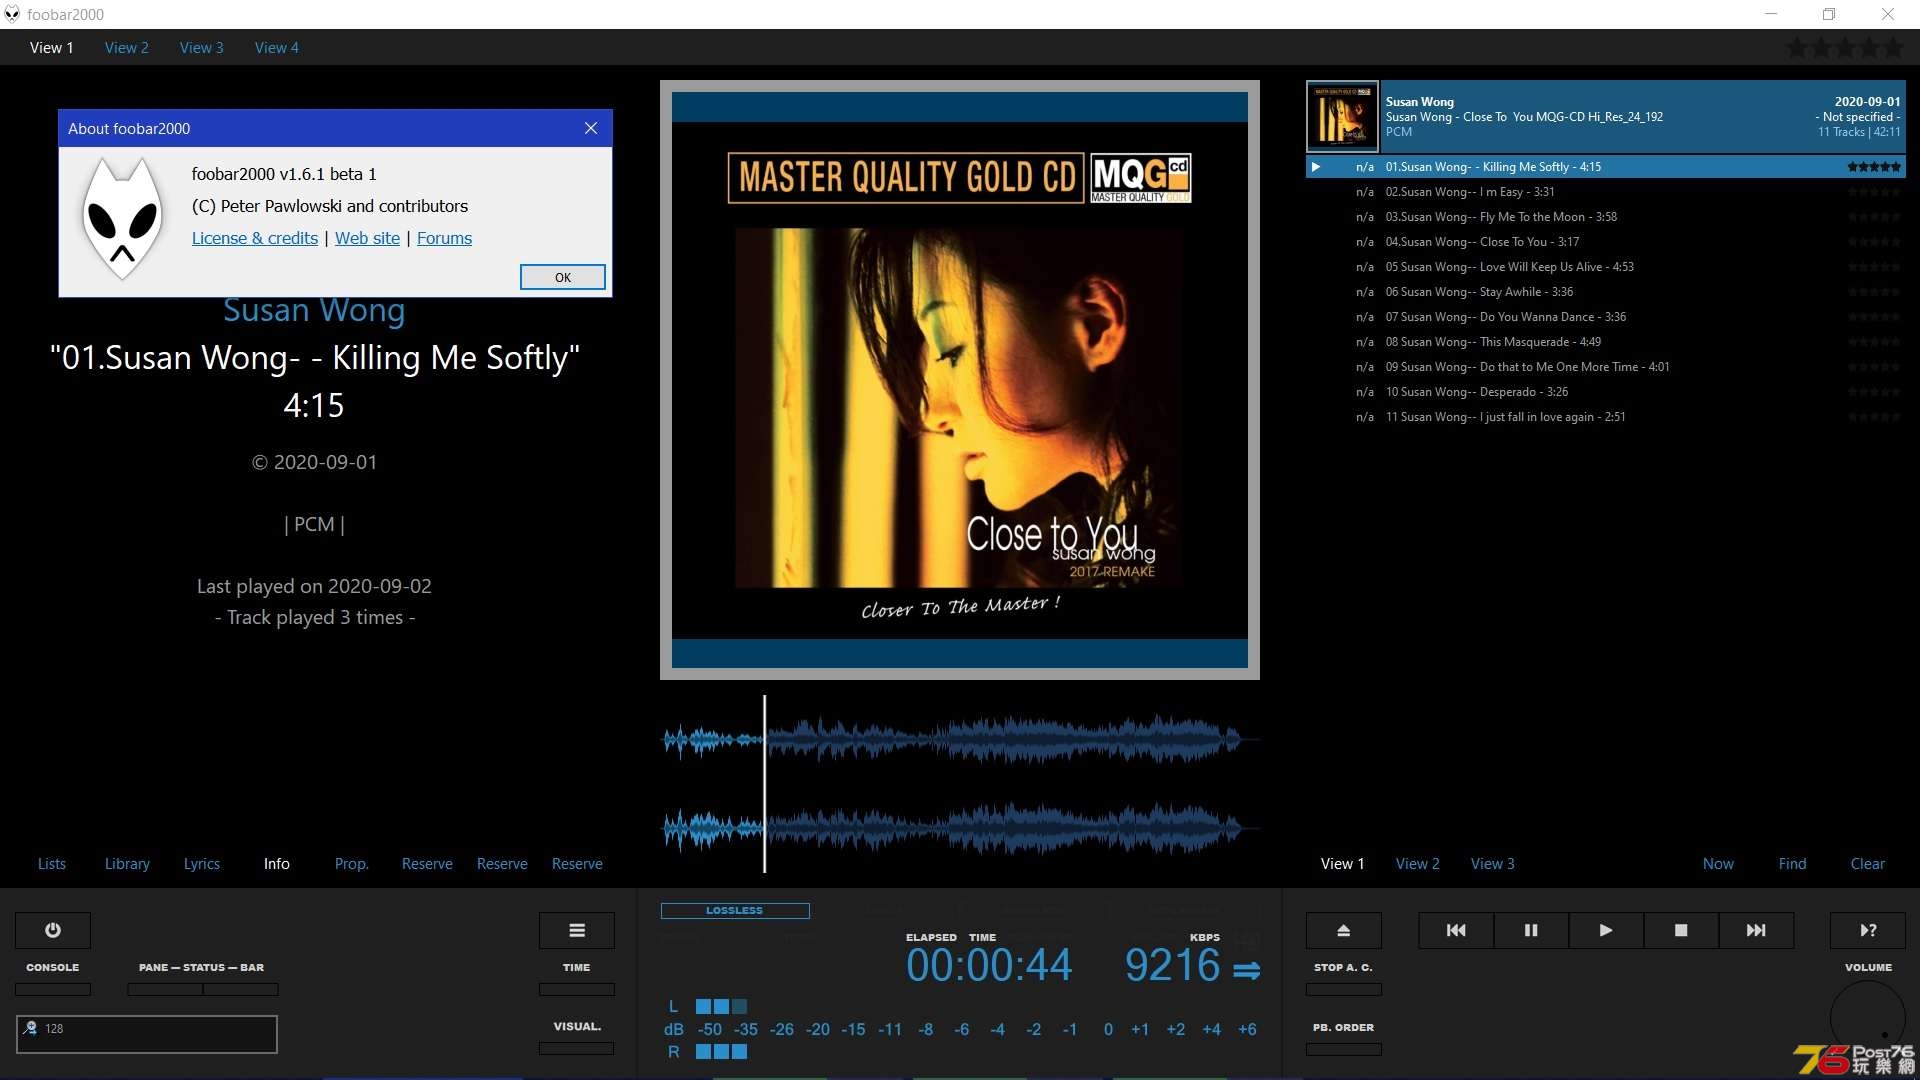Switch playlist panel to View 2
1920x1080 pixels.
(x=1418, y=864)
